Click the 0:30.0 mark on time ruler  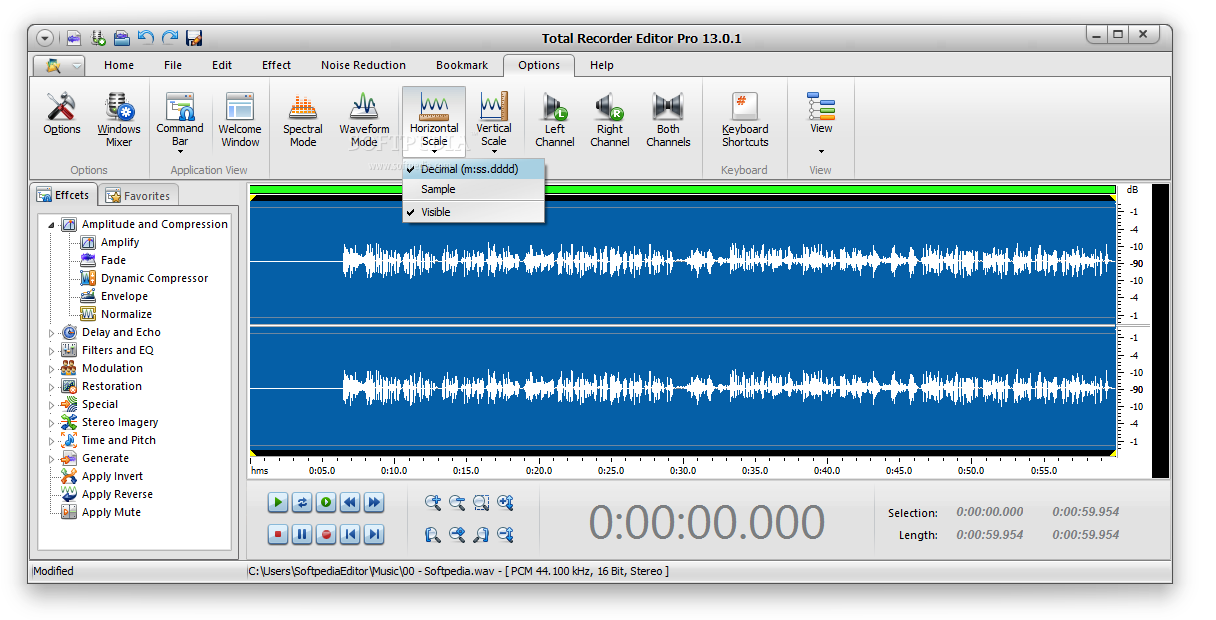pyautogui.click(x=683, y=471)
